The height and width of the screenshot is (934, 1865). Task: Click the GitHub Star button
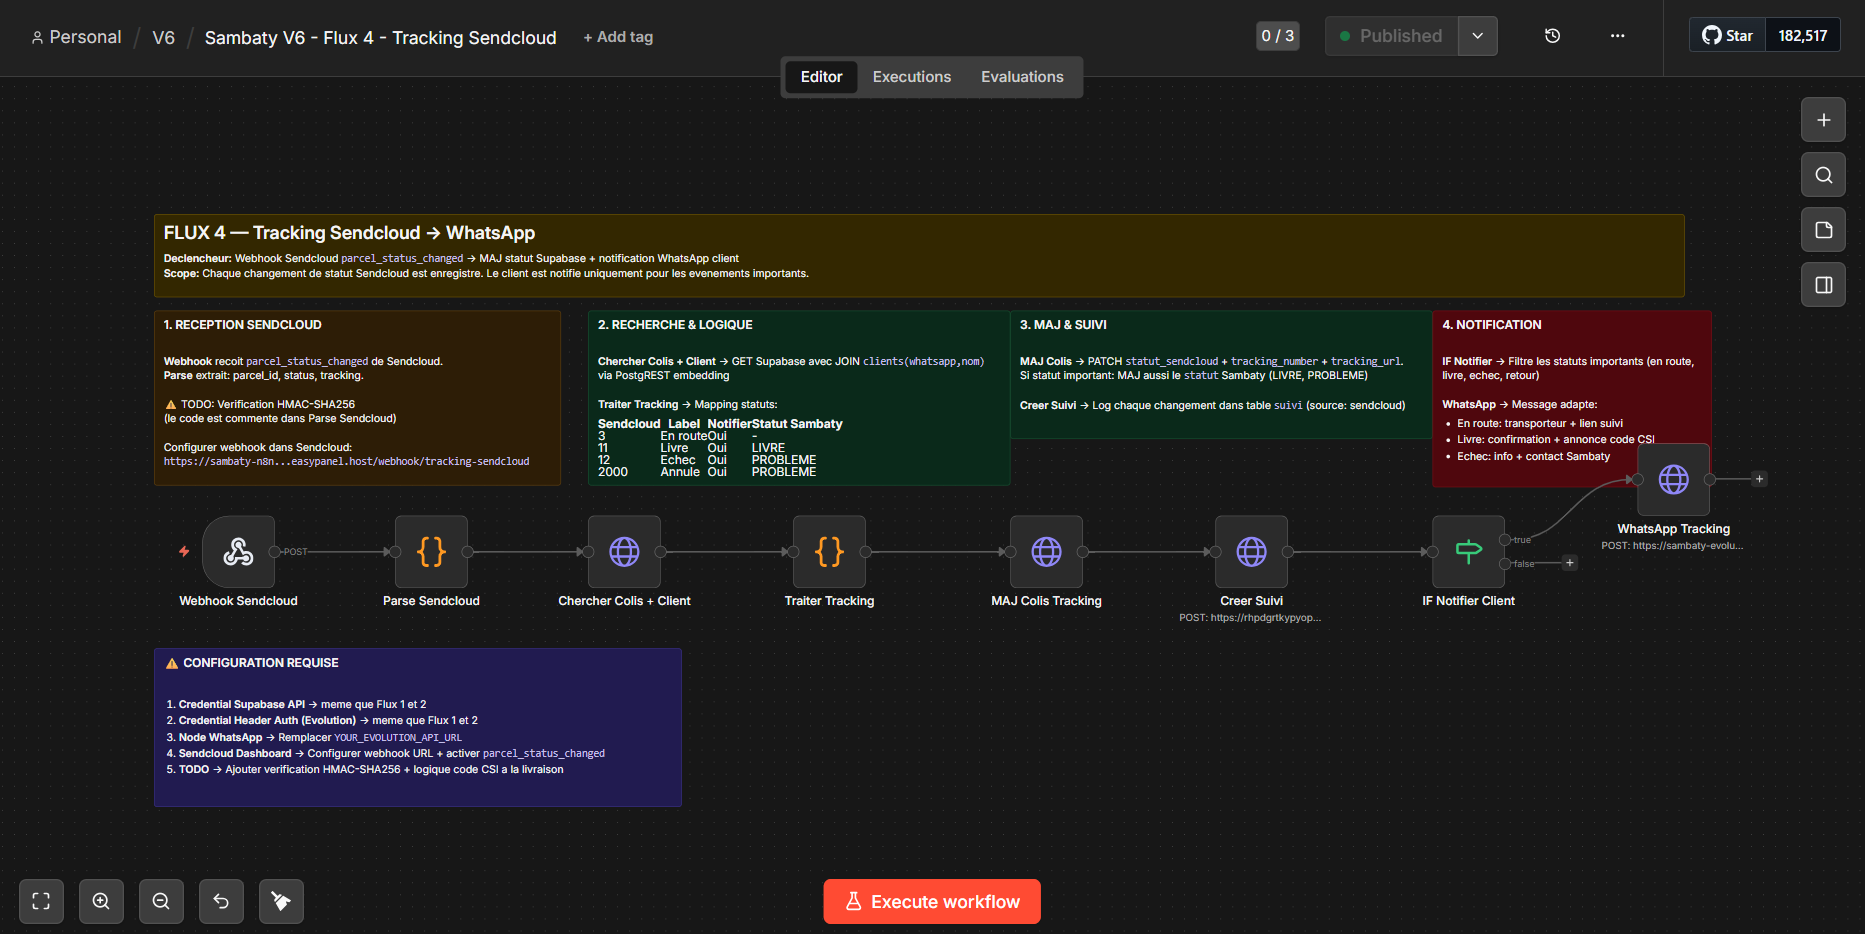(x=1728, y=36)
